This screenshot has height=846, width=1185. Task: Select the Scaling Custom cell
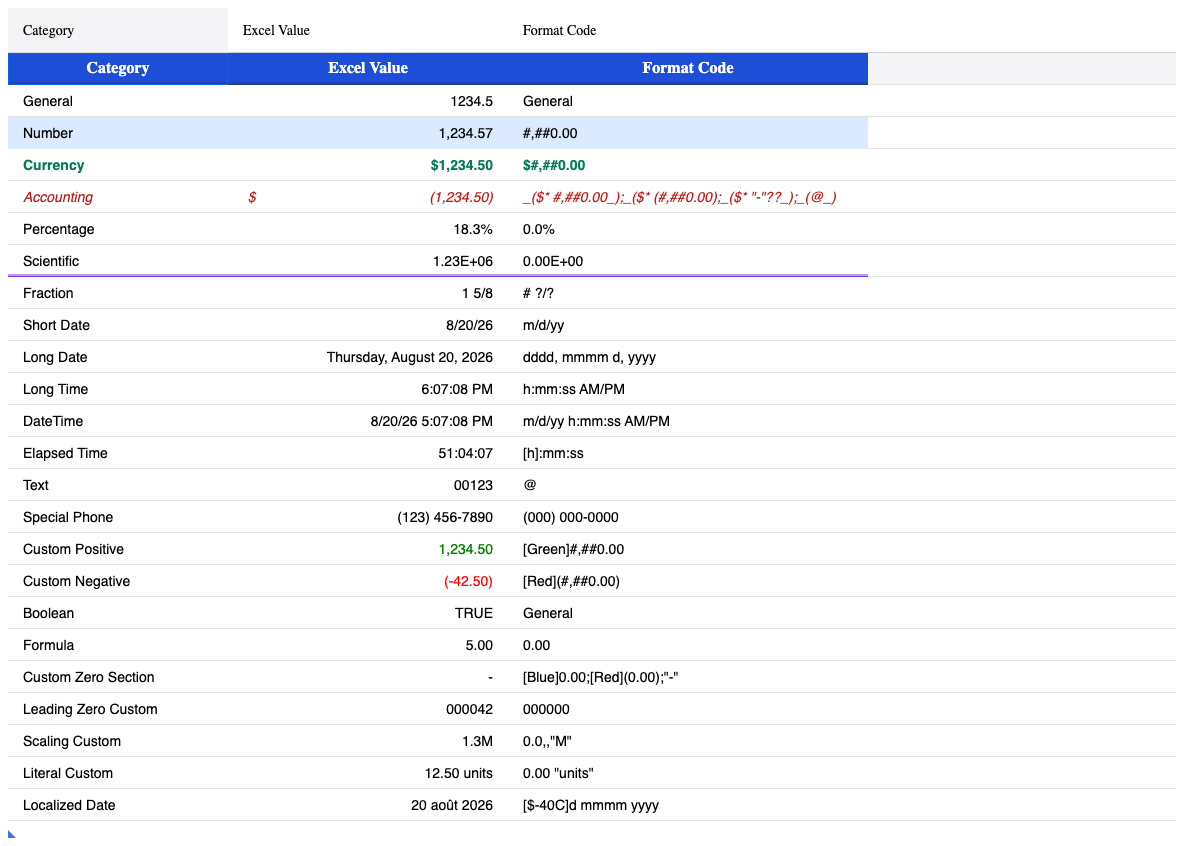pos(117,741)
